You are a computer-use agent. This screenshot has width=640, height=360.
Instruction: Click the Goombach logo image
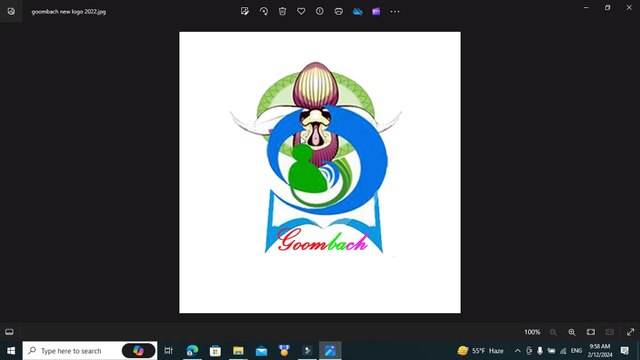[320, 172]
